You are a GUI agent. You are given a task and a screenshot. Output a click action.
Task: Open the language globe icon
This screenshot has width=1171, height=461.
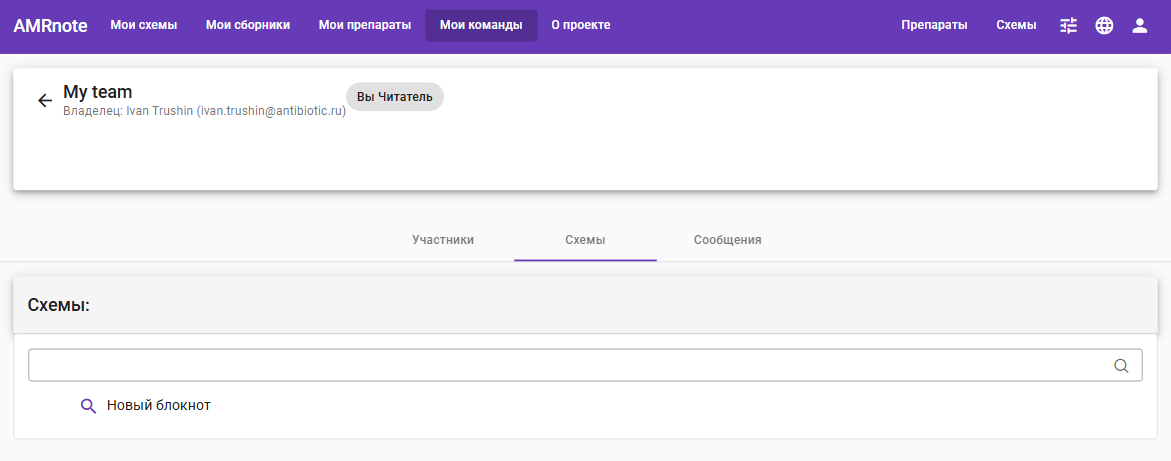click(1104, 25)
